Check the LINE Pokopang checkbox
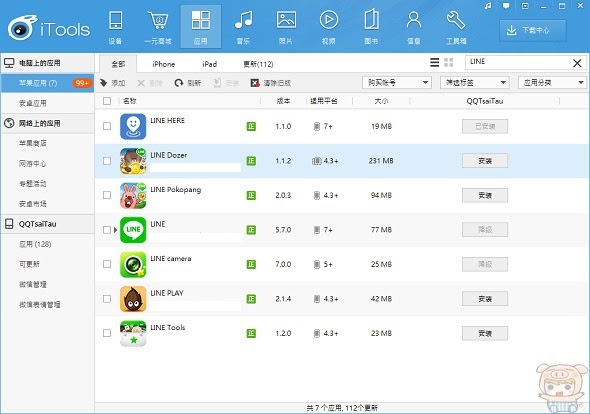The height and width of the screenshot is (414, 590). point(107,195)
